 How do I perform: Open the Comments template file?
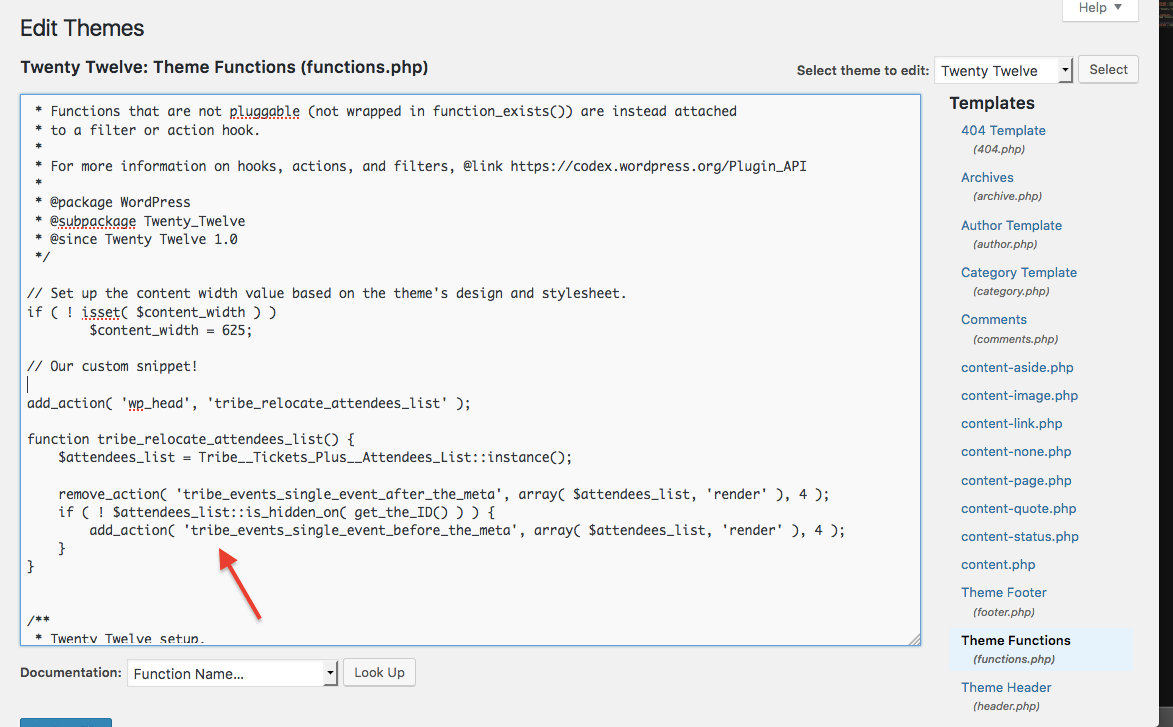point(993,320)
